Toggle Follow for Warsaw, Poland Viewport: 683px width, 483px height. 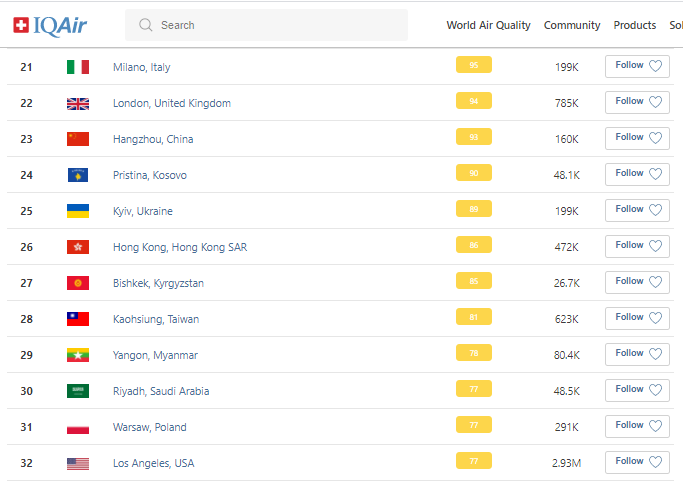click(x=637, y=426)
